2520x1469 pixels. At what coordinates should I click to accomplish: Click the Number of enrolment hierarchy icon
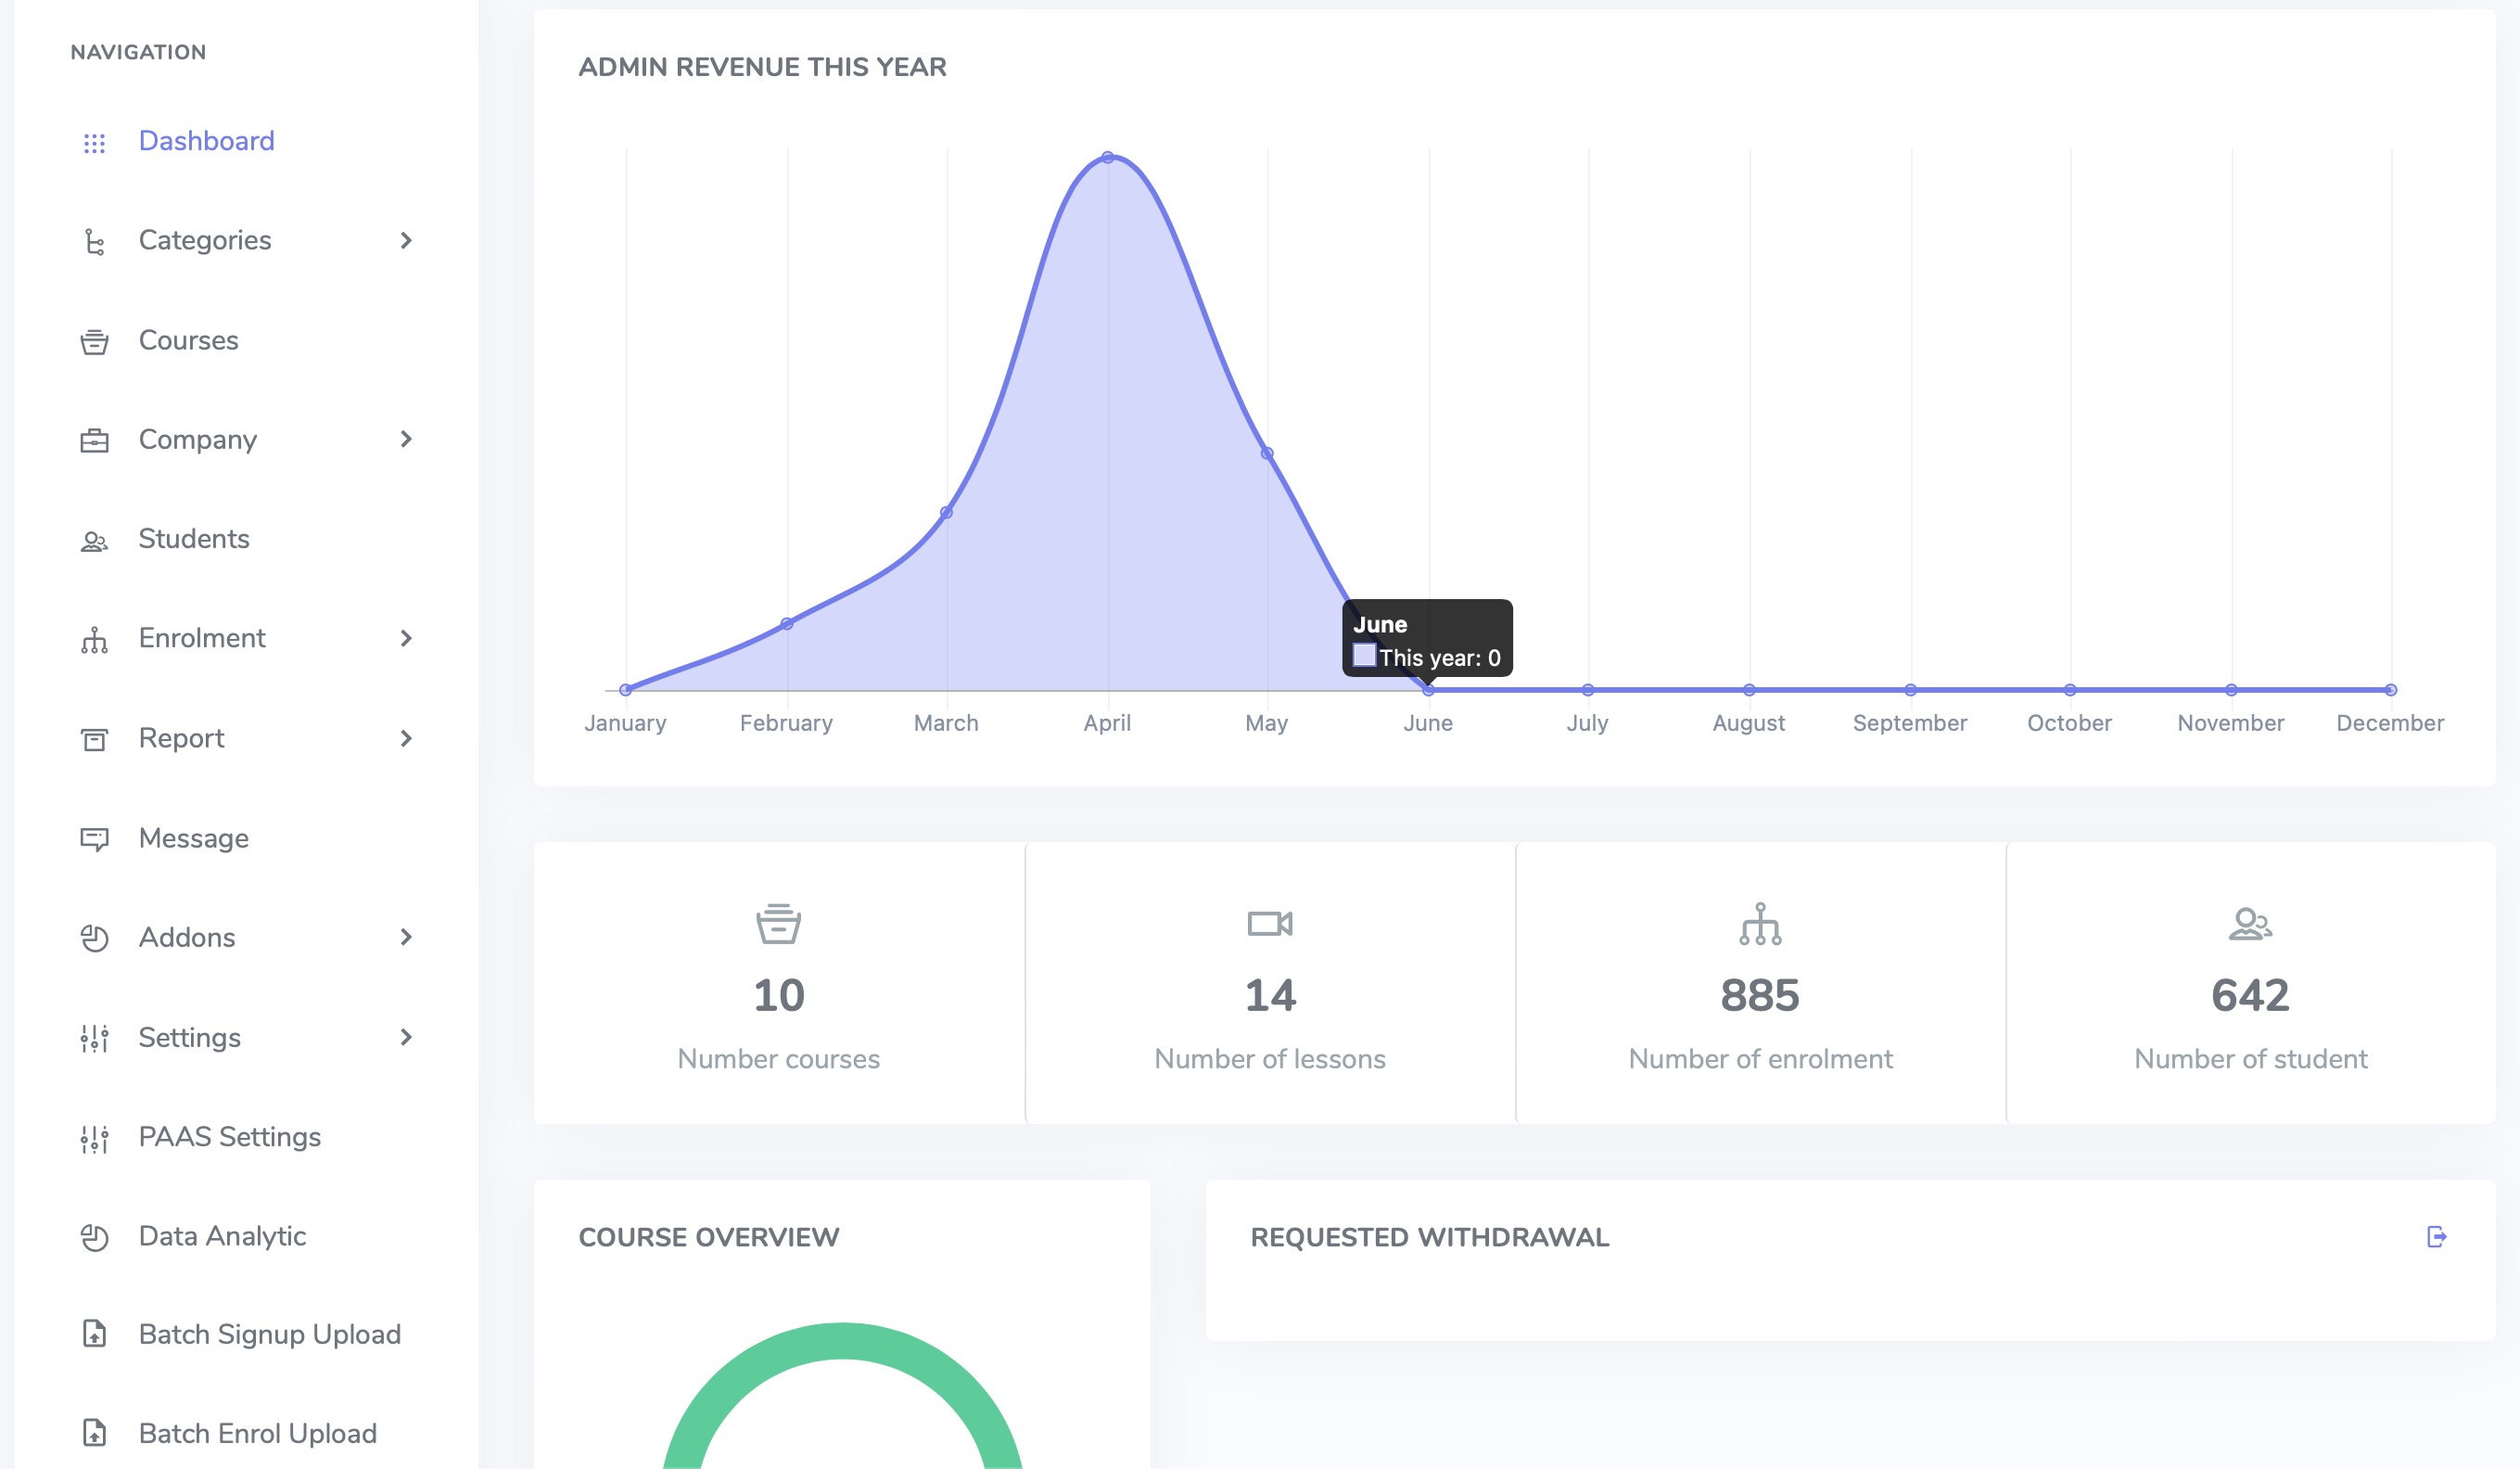1760,923
